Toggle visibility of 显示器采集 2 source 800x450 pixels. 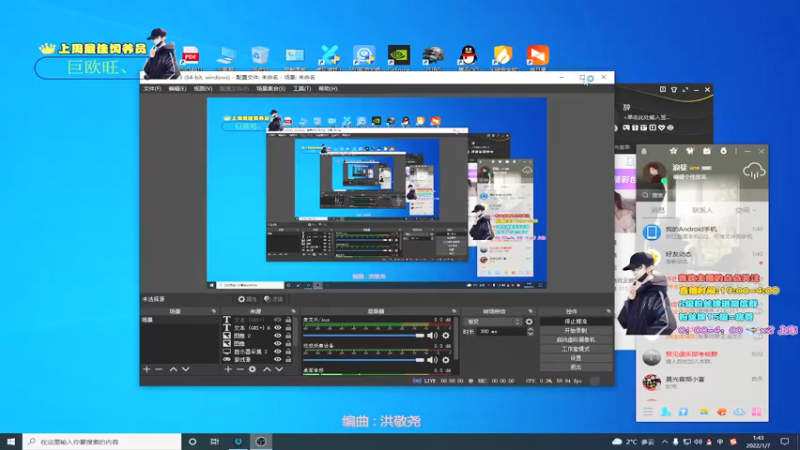coord(278,352)
